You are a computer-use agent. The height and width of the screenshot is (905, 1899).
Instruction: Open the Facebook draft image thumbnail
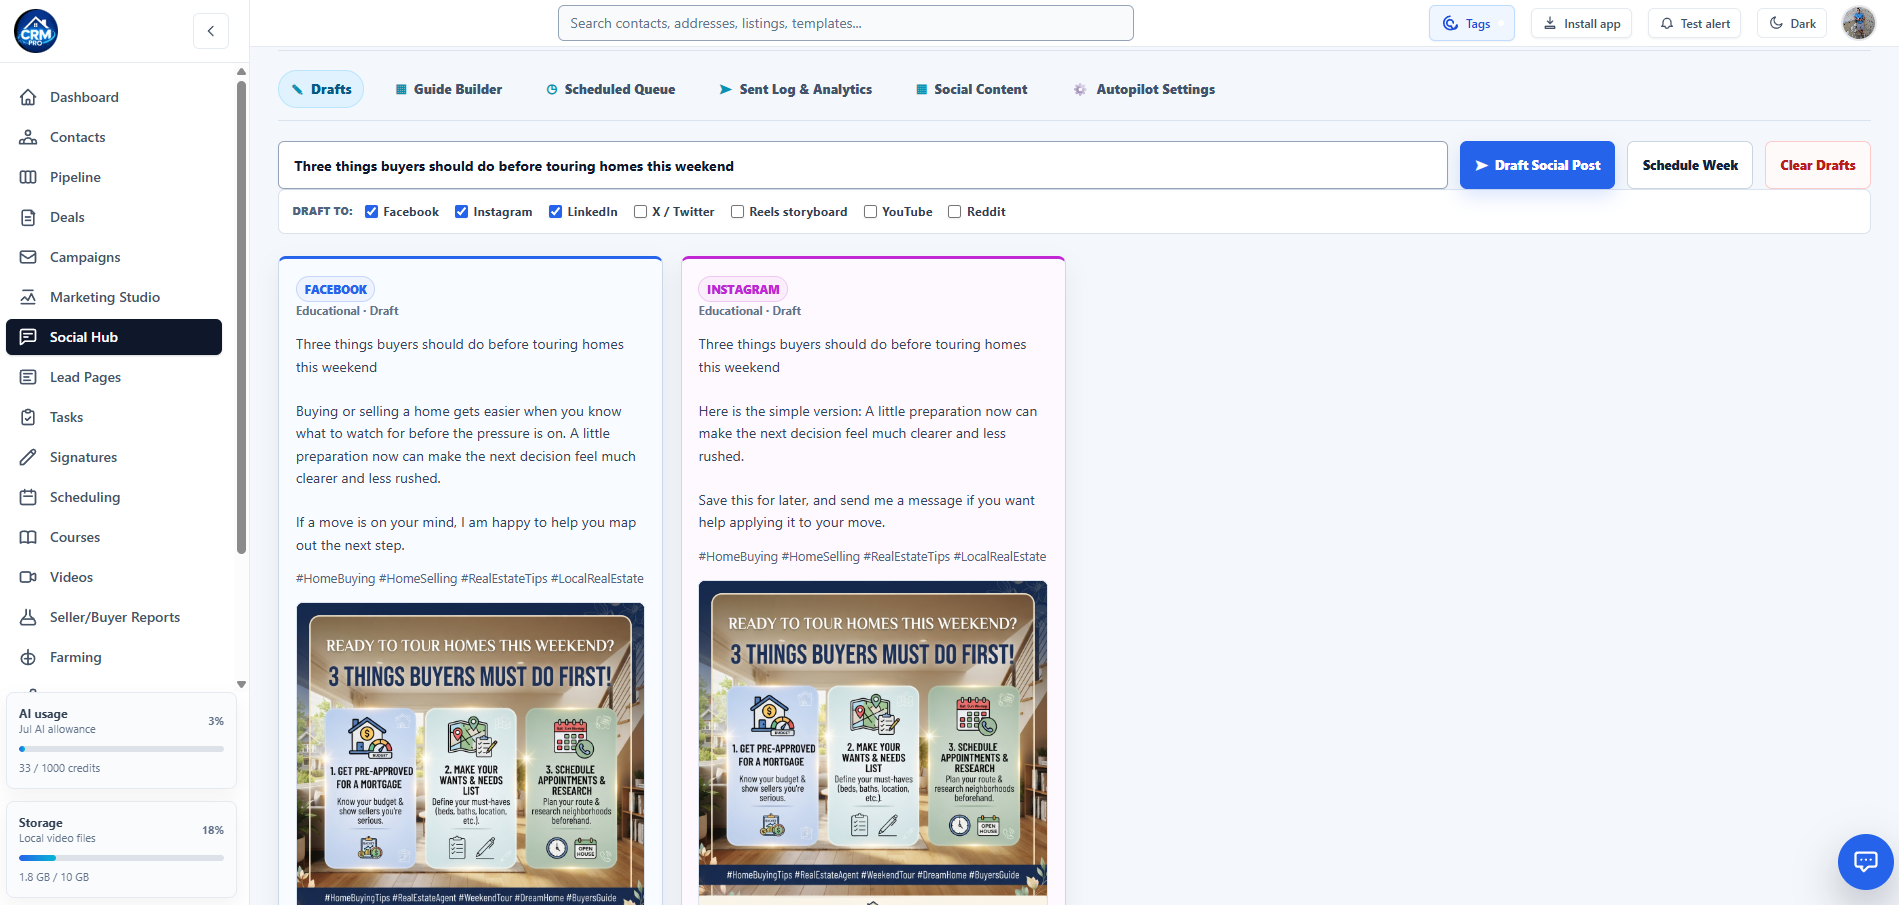pos(470,754)
